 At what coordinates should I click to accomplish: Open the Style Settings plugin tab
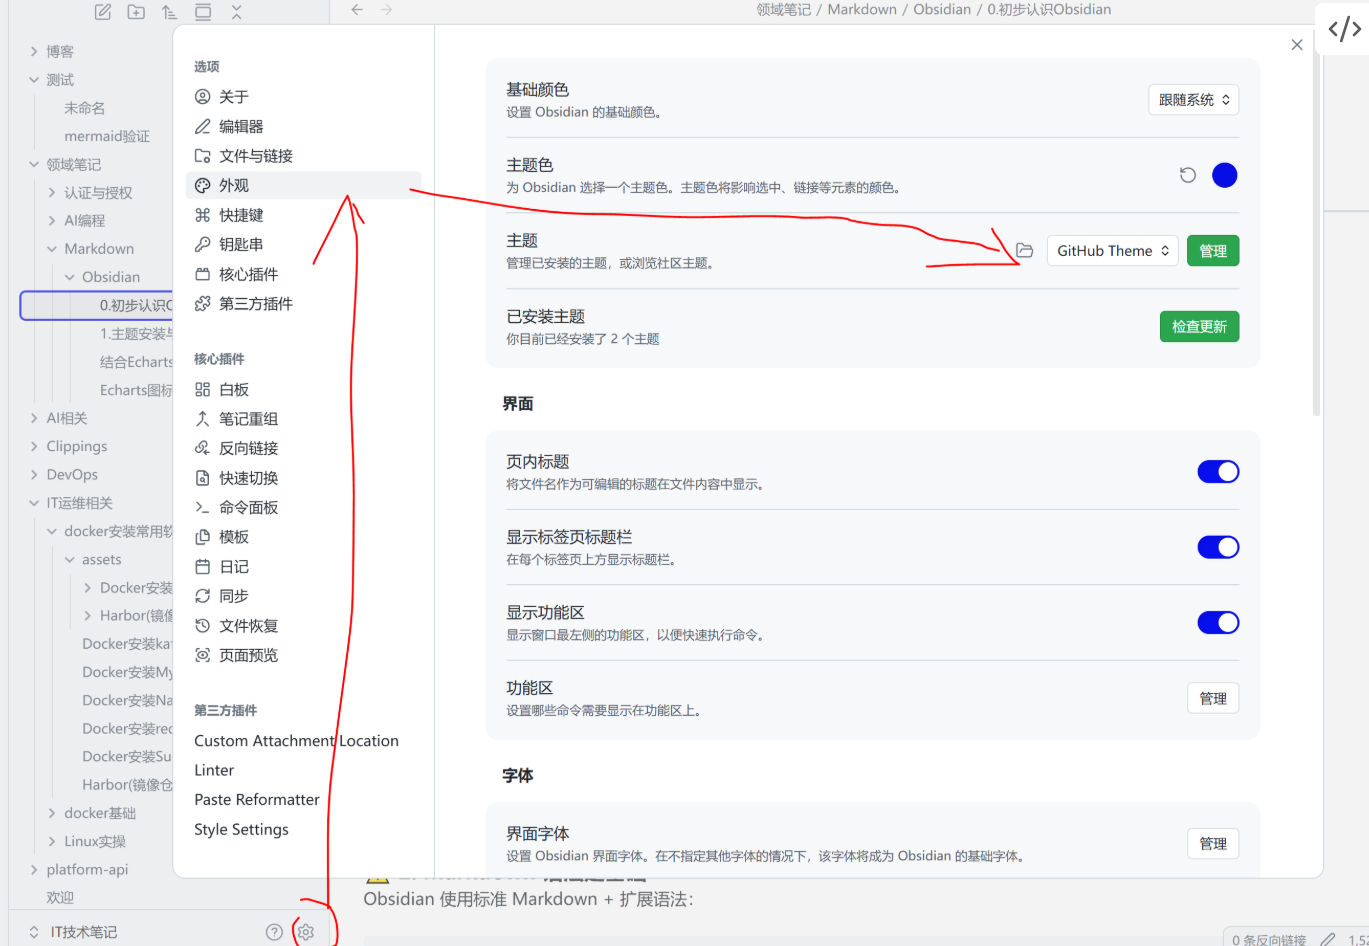click(303, 829)
